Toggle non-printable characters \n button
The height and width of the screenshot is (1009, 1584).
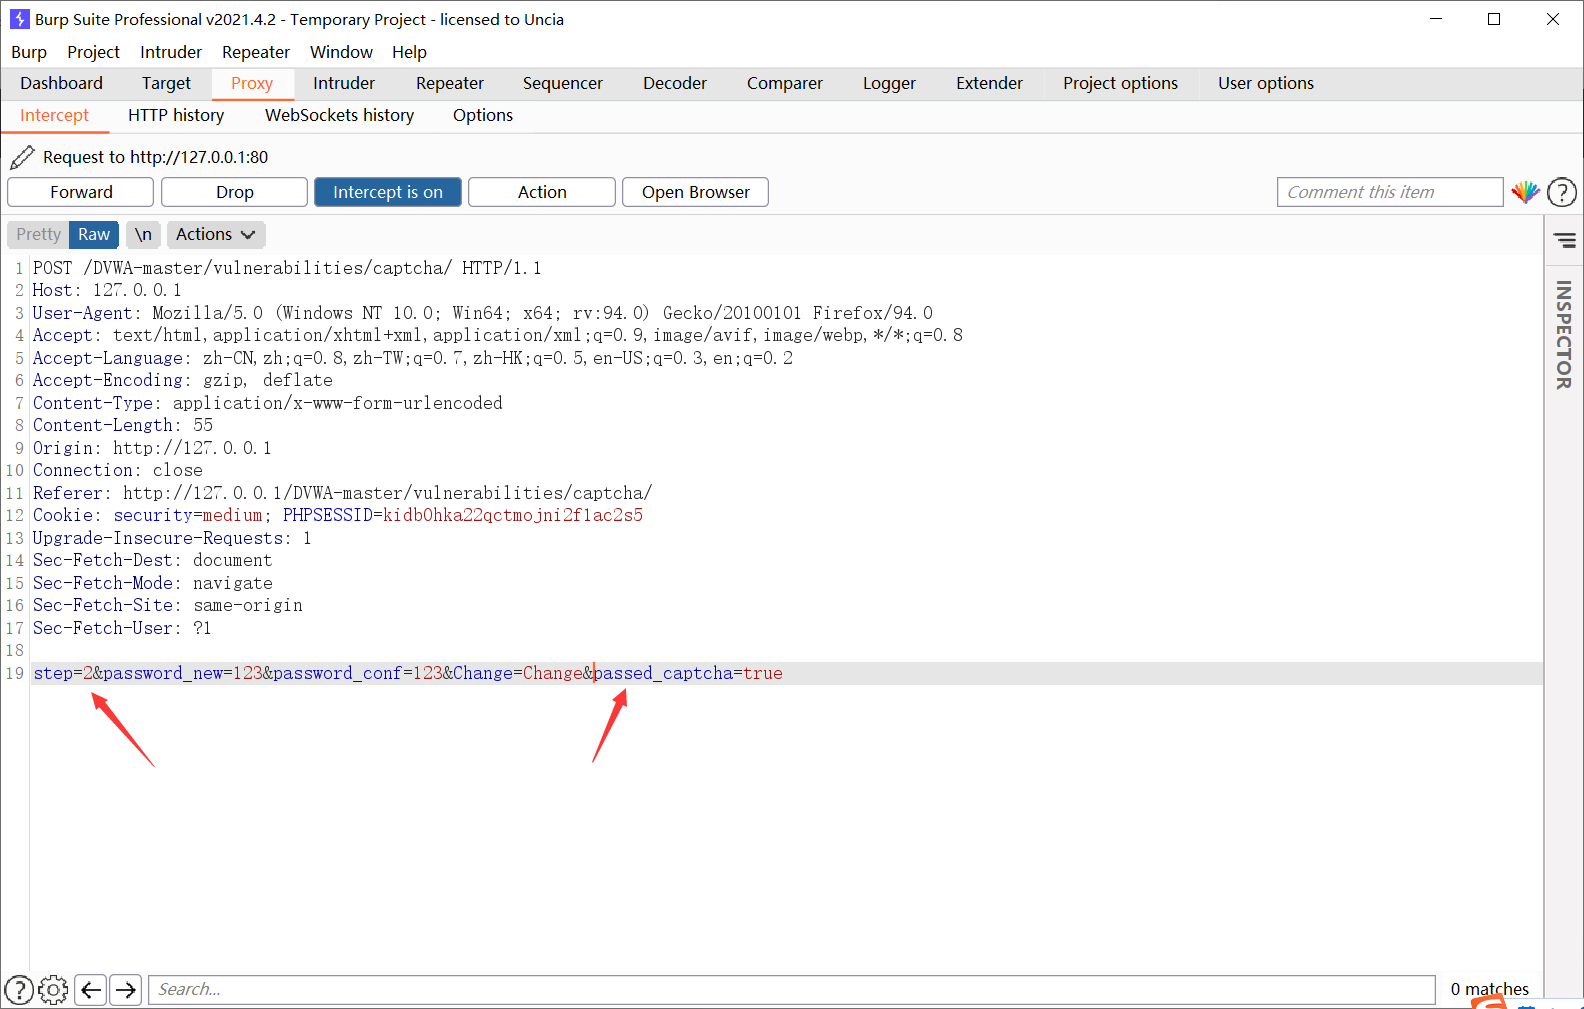click(x=143, y=234)
